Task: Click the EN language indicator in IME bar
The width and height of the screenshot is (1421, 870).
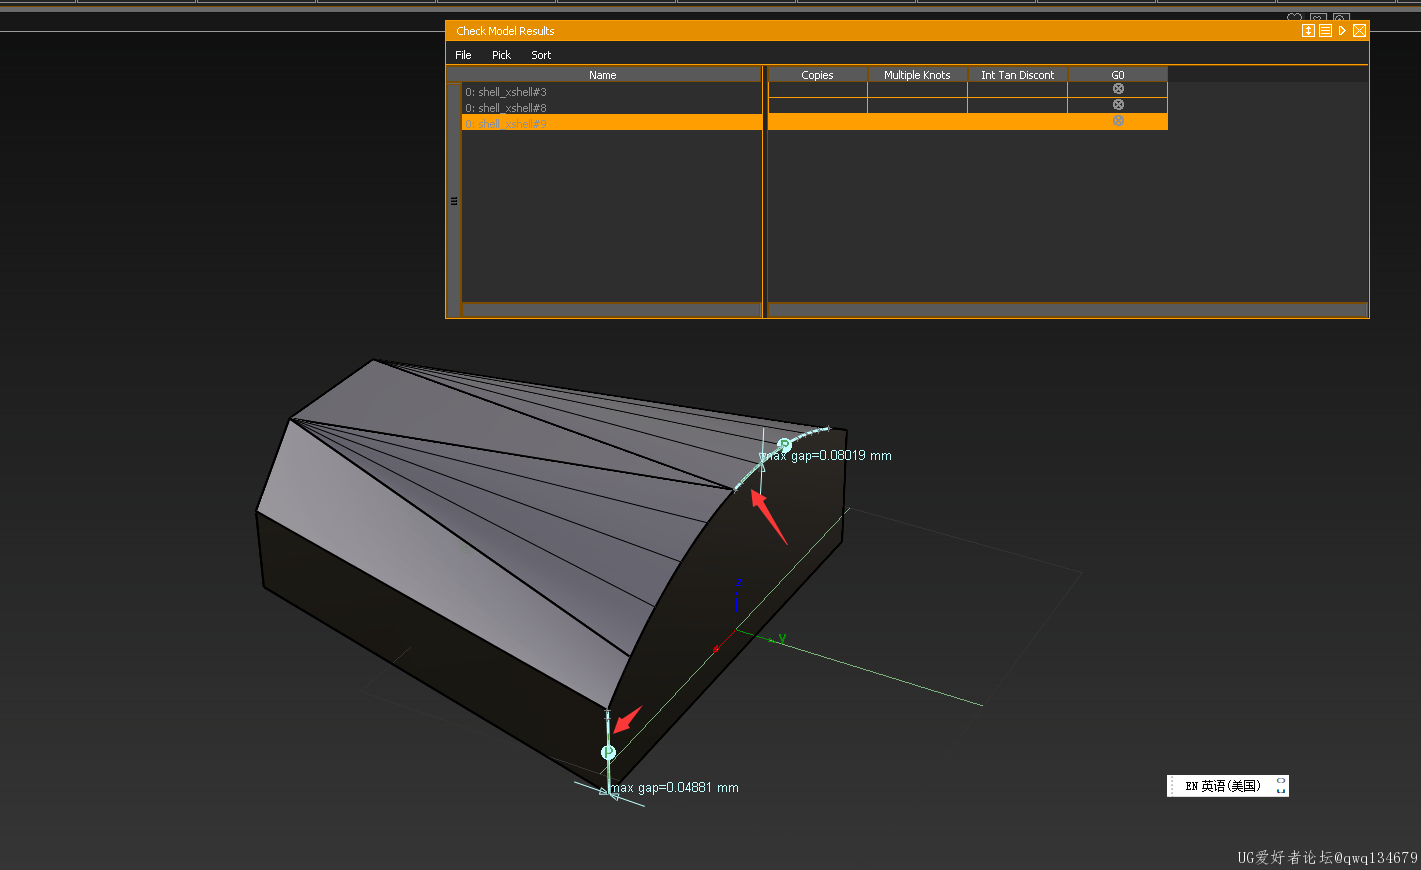Action: (1191, 786)
